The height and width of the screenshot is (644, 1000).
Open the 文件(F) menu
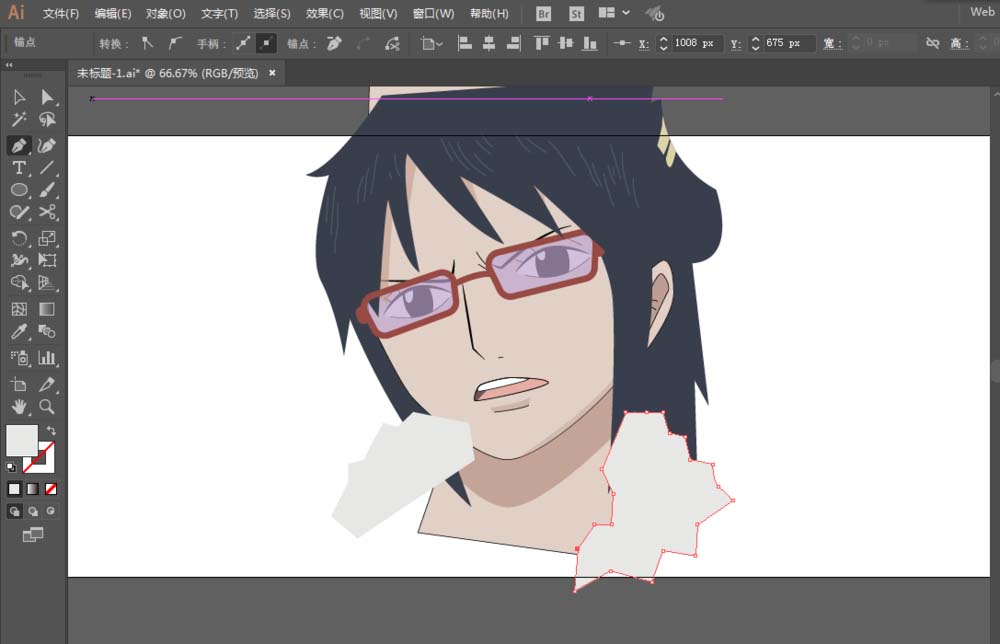click(x=61, y=13)
